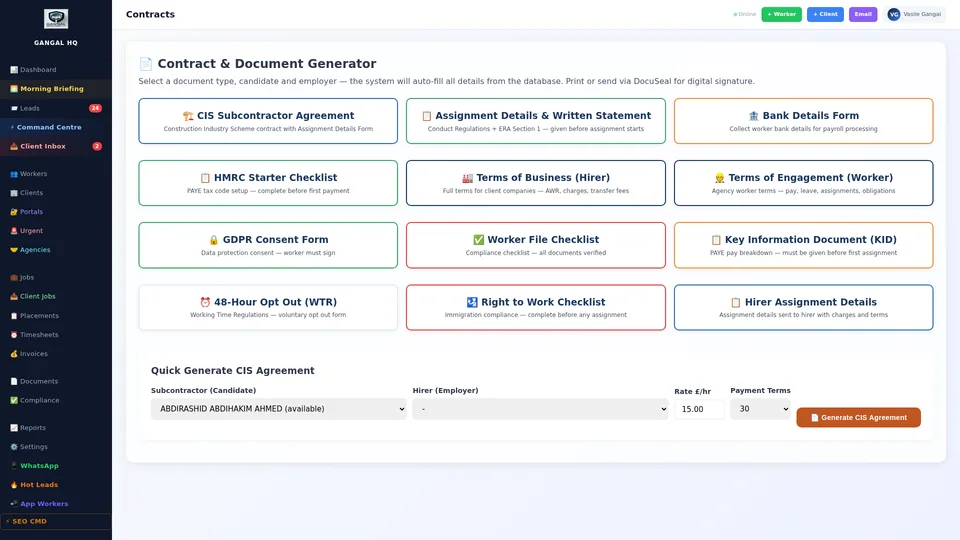Open Payment Terms dropdown

pos(760,409)
